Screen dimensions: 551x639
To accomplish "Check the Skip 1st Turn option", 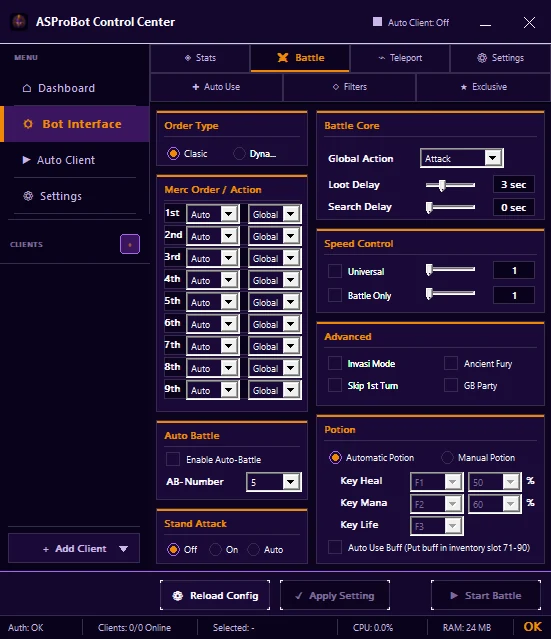I will click(x=335, y=385).
